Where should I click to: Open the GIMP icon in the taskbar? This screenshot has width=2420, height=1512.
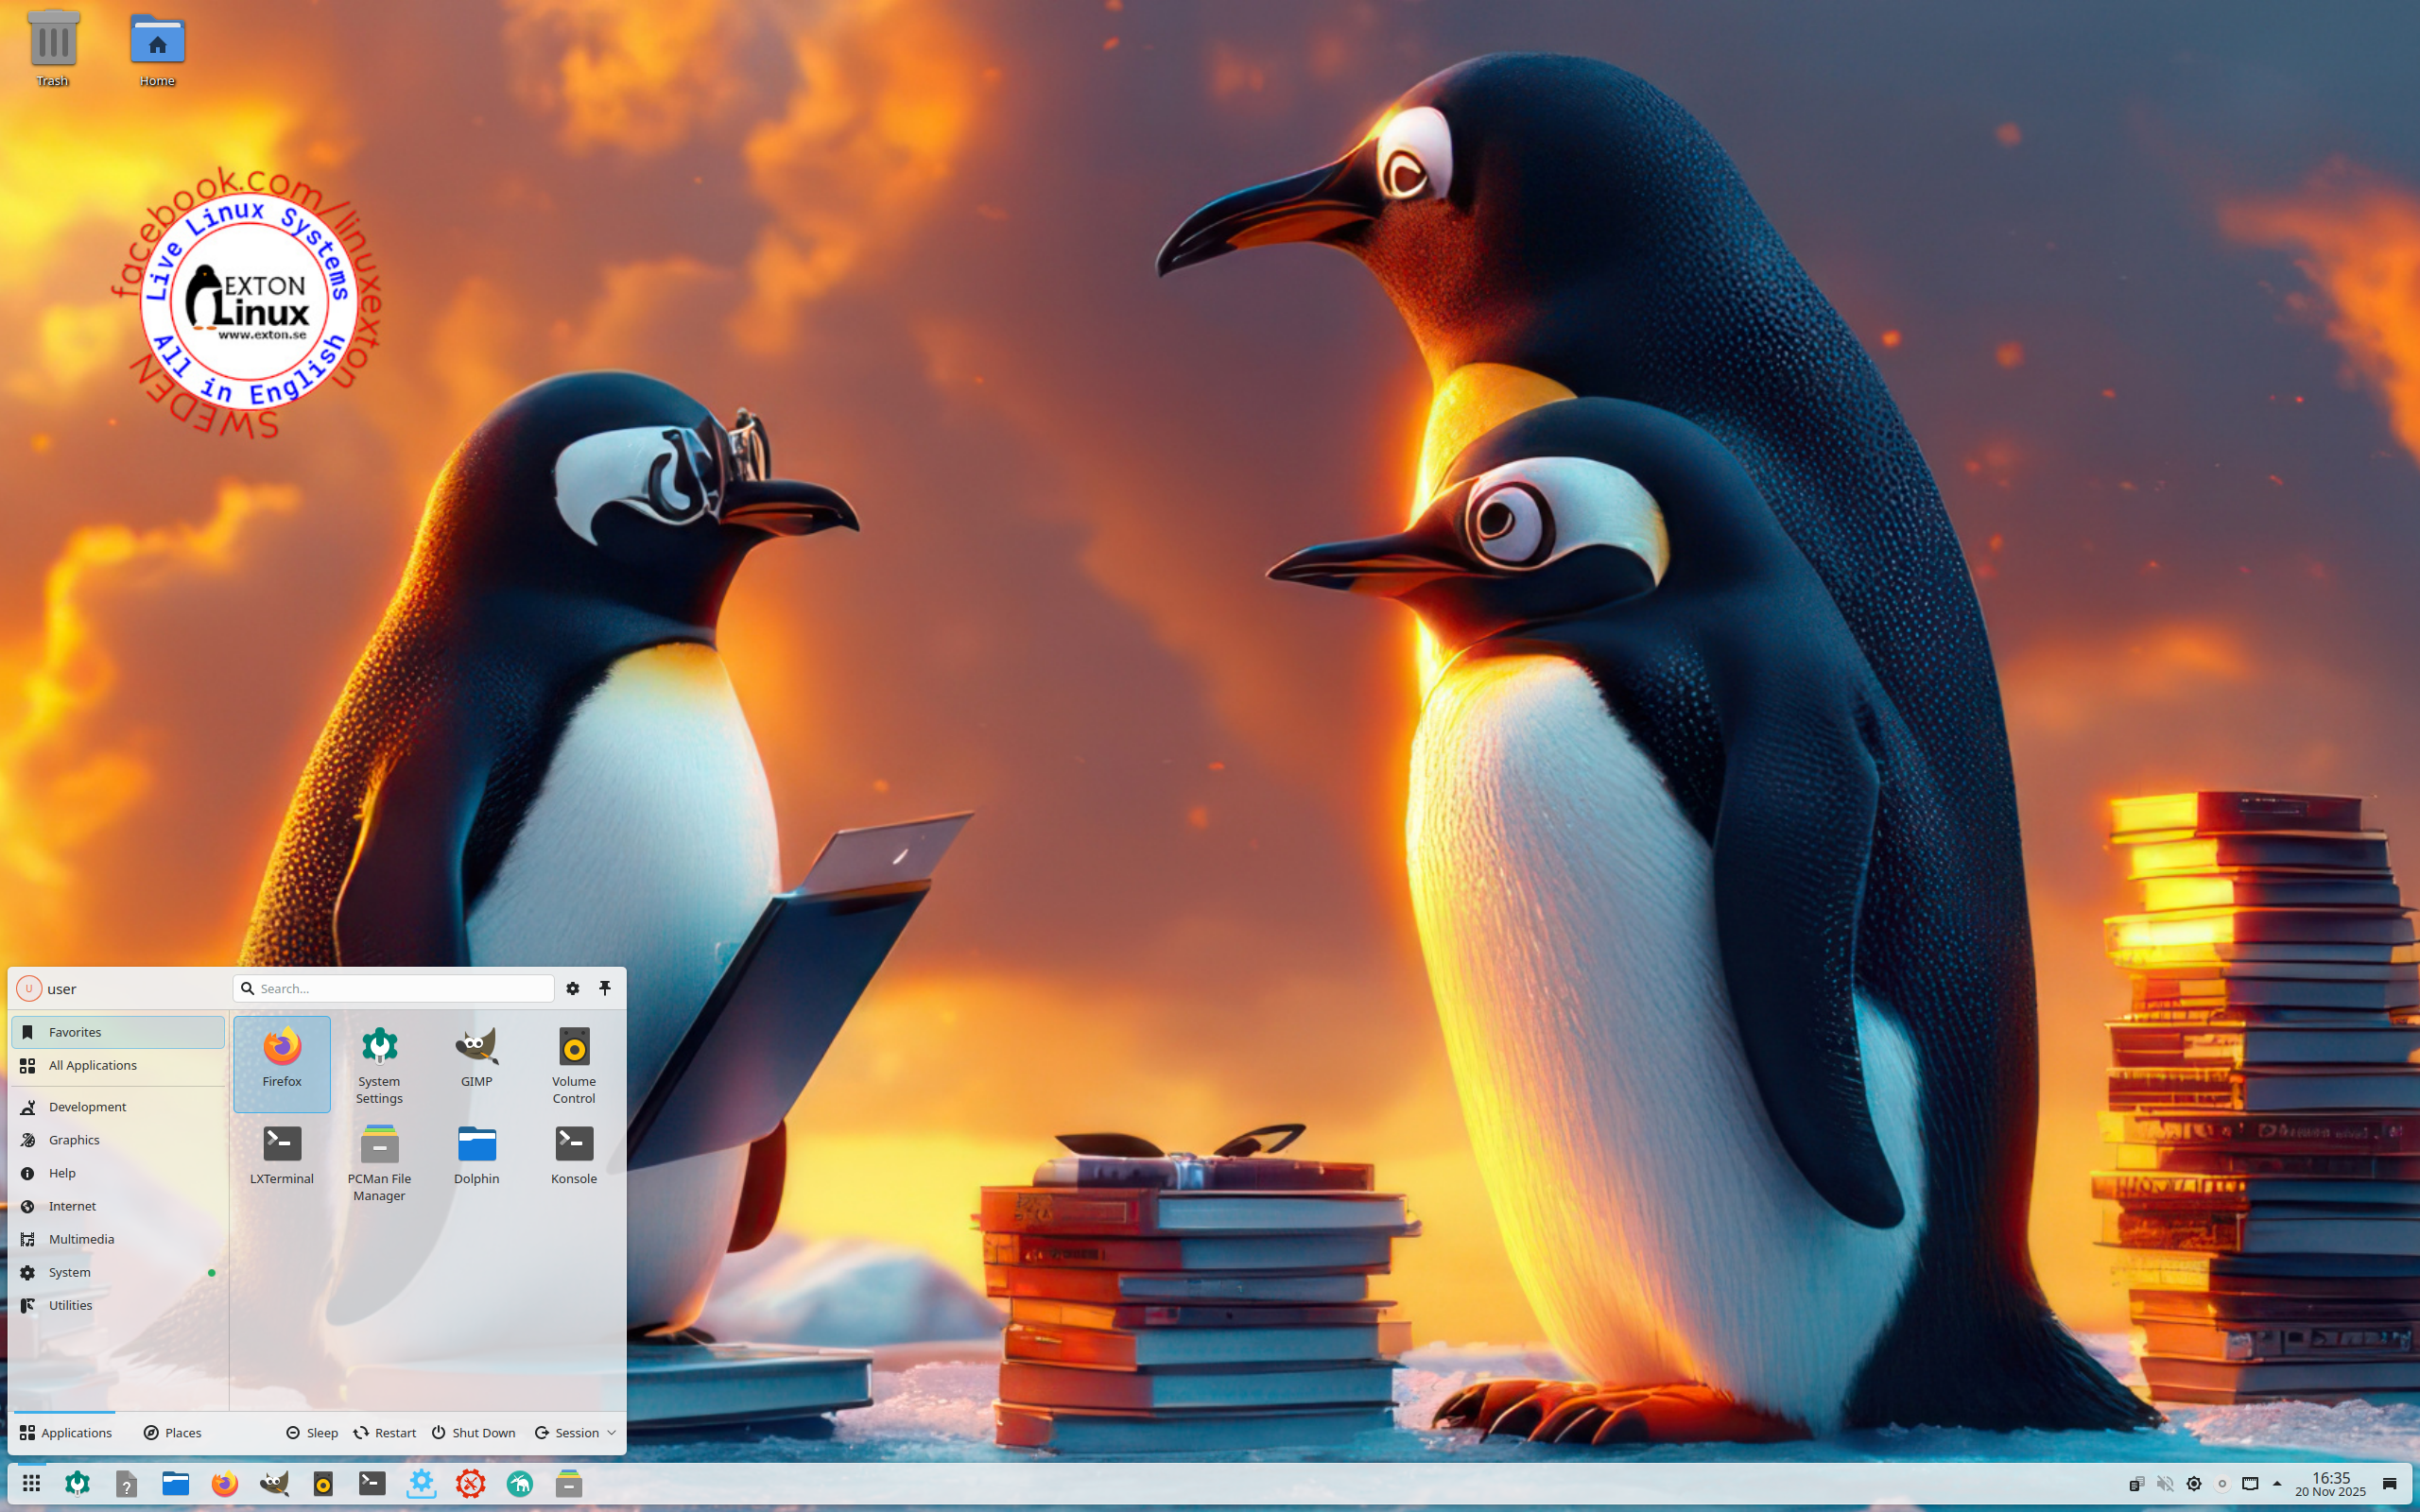[x=274, y=1484]
